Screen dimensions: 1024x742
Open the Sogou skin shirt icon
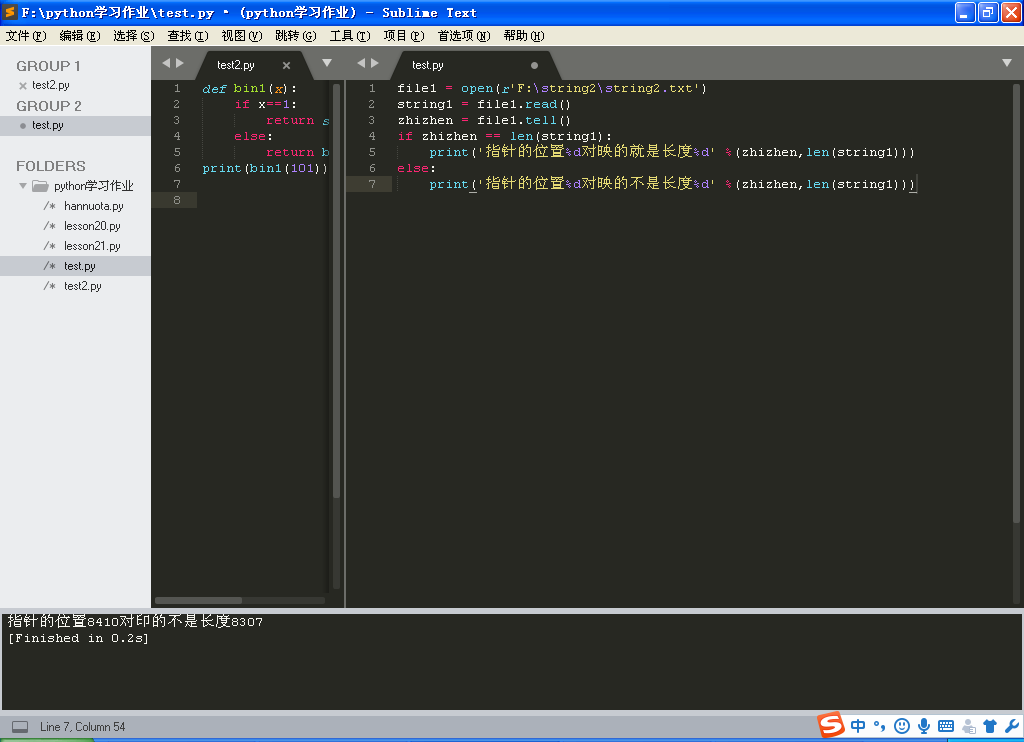(x=990, y=726)
